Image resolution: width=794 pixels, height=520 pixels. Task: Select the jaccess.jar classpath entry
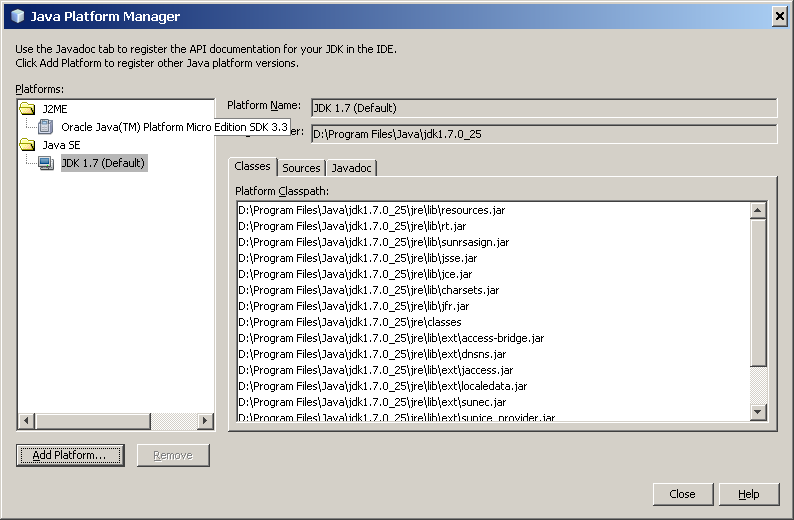click(376, 370)
